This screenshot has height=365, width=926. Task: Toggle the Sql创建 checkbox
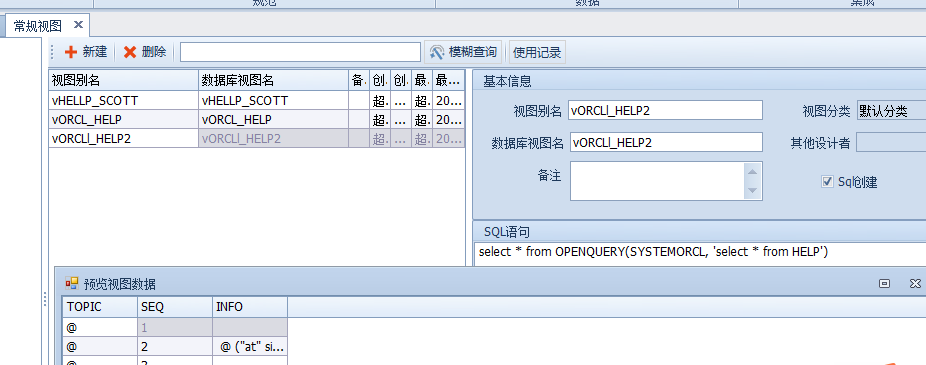827,182
